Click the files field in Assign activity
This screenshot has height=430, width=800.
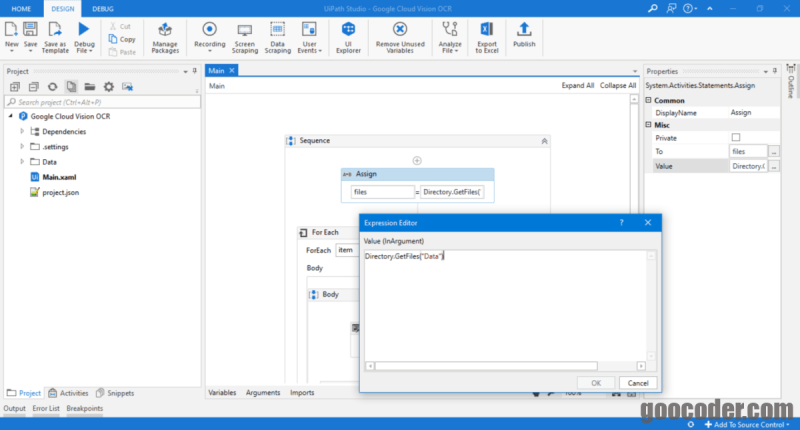(382, 192)
